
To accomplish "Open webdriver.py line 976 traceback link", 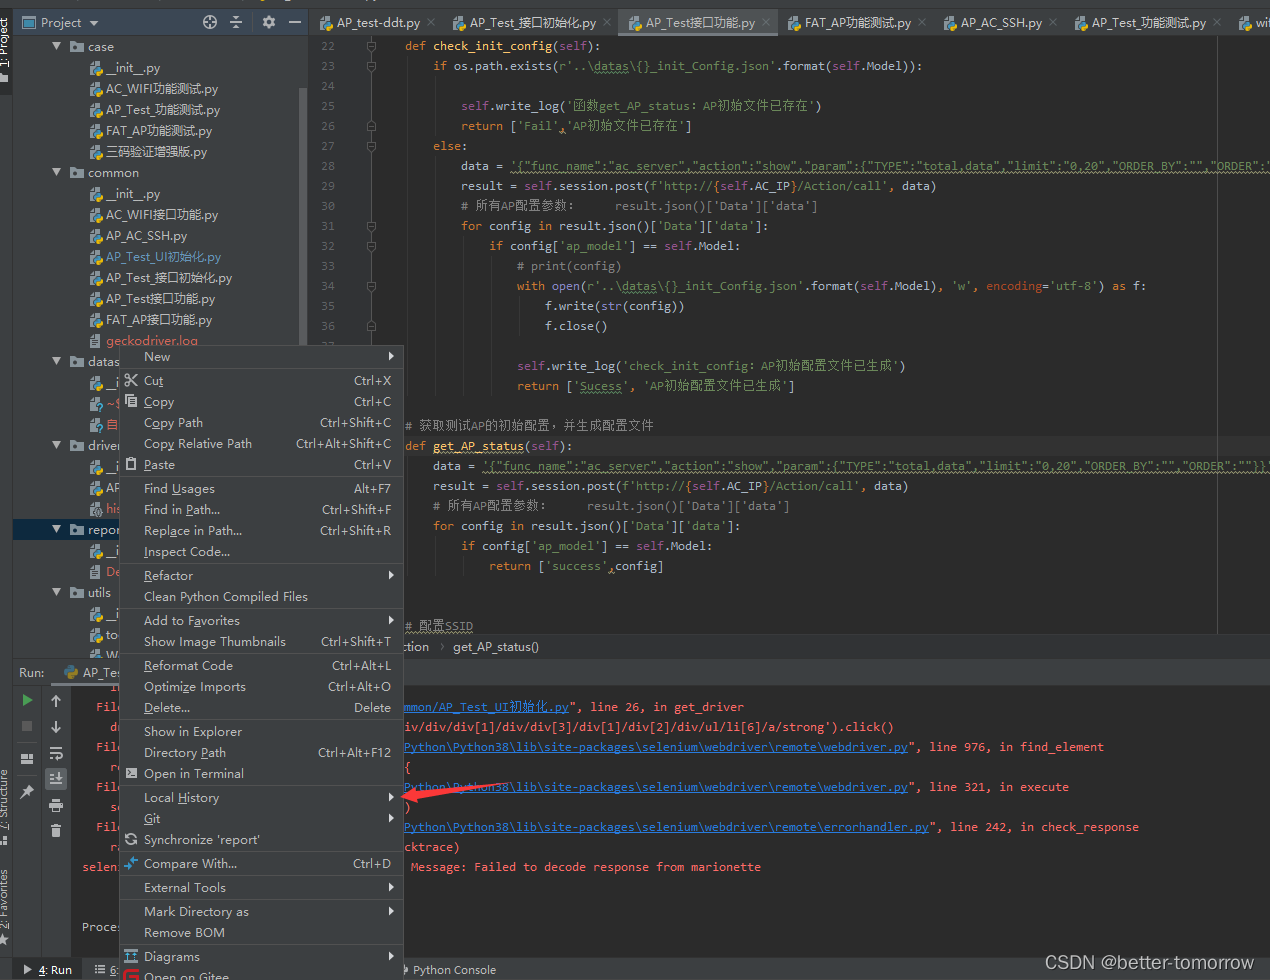I will tap(656, 747).
